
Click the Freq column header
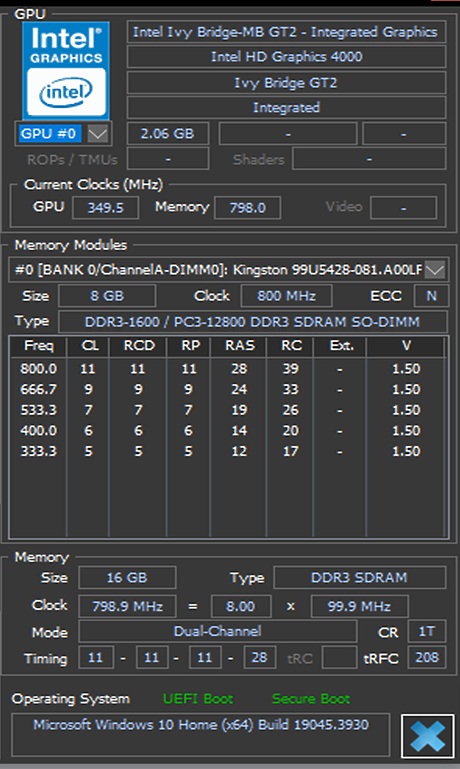[x=39, y=346]
